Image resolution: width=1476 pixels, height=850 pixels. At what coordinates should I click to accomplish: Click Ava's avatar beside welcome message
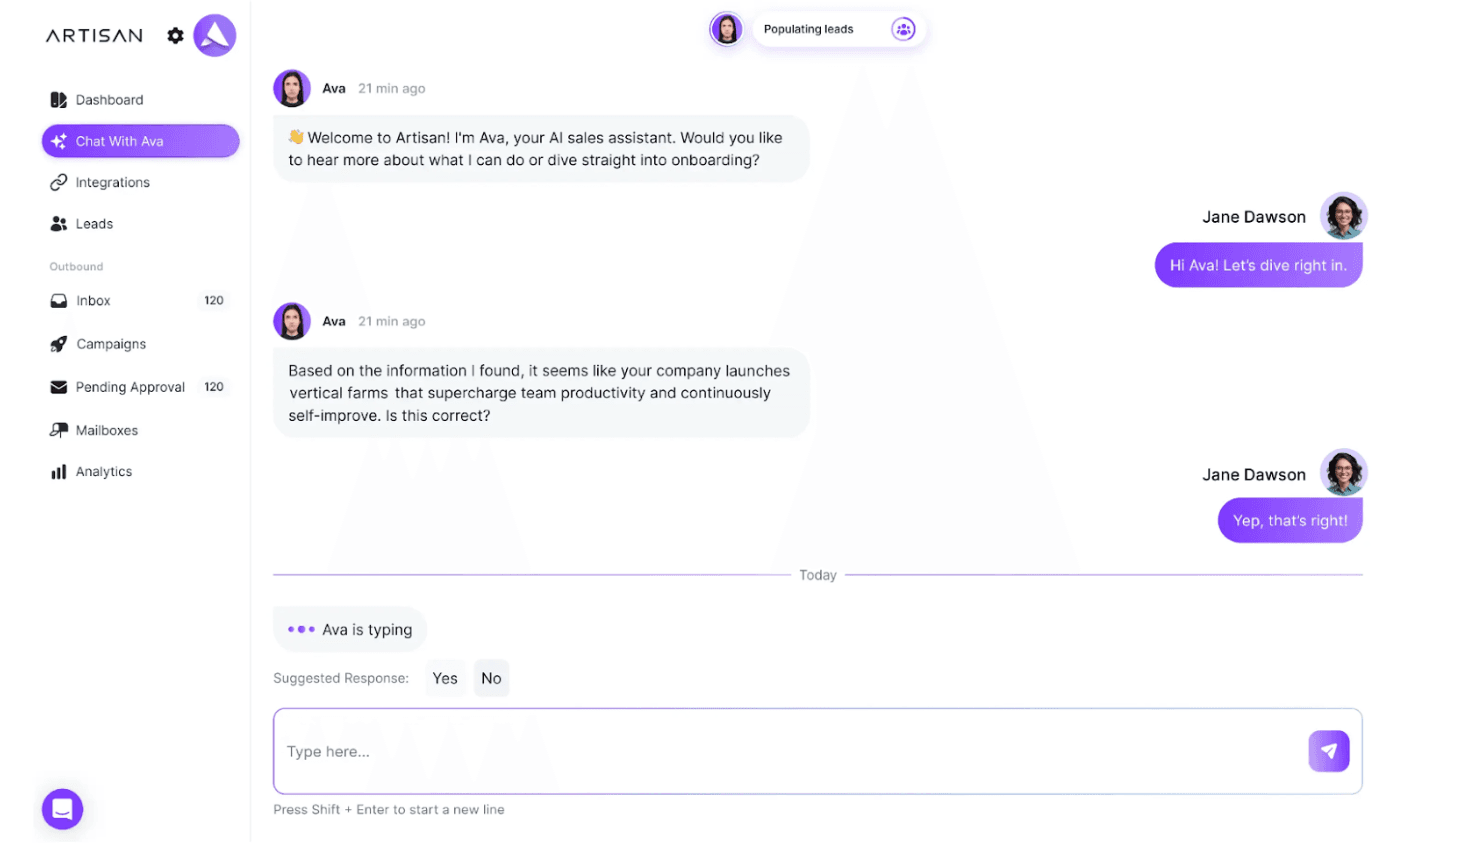pos(292,88)
